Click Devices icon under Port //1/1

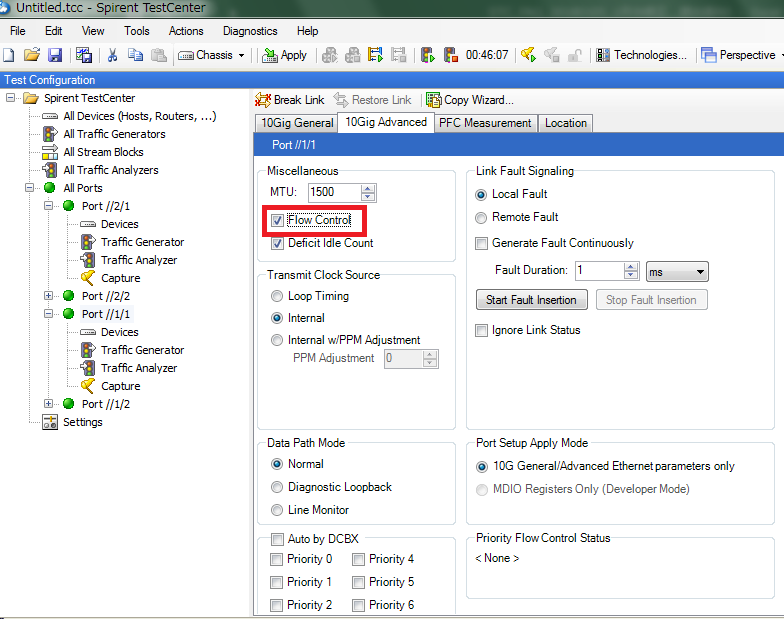88,332
